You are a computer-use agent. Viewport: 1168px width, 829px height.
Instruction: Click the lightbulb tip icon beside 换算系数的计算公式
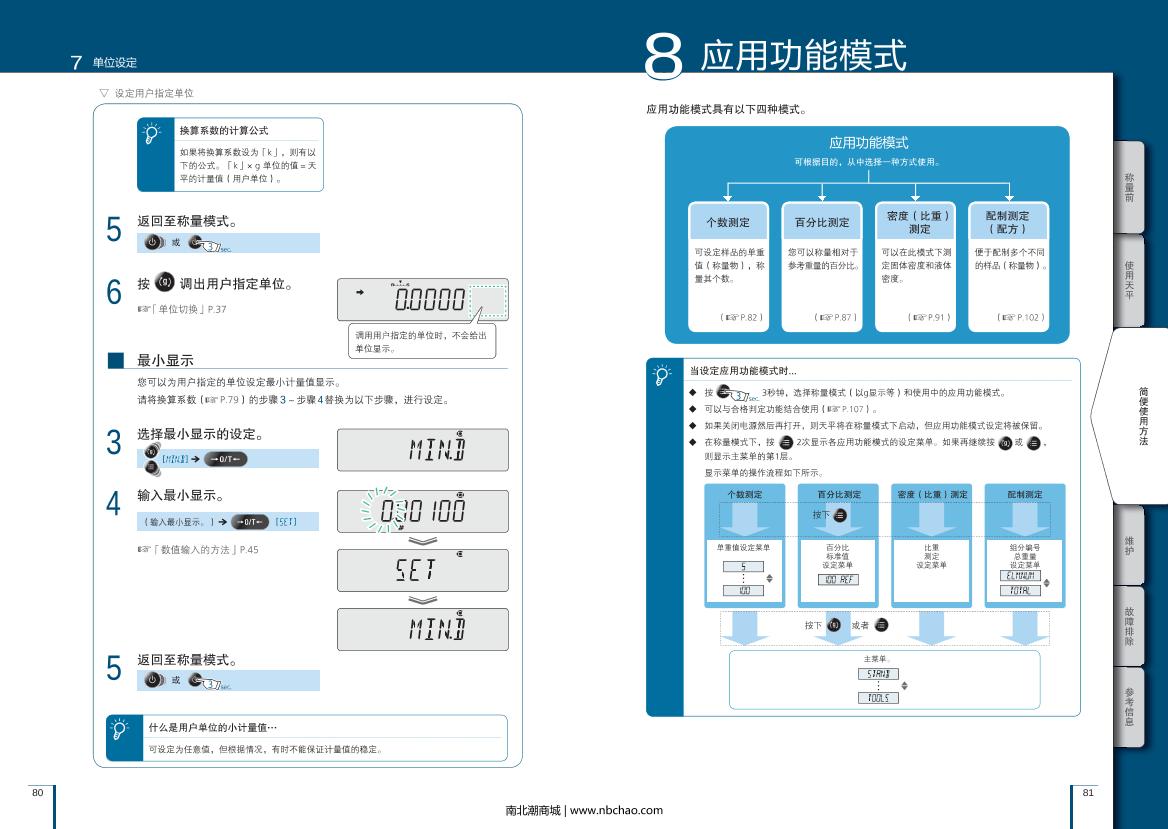[151, 134]
